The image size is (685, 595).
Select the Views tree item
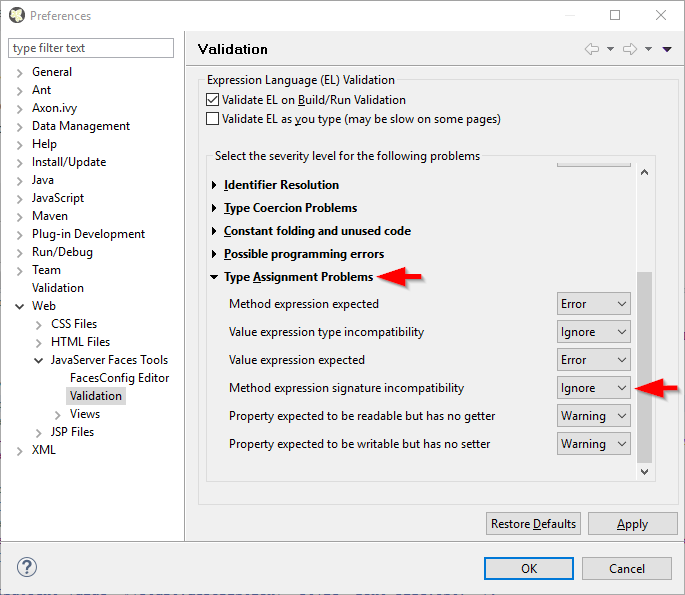tap(85, 414)
